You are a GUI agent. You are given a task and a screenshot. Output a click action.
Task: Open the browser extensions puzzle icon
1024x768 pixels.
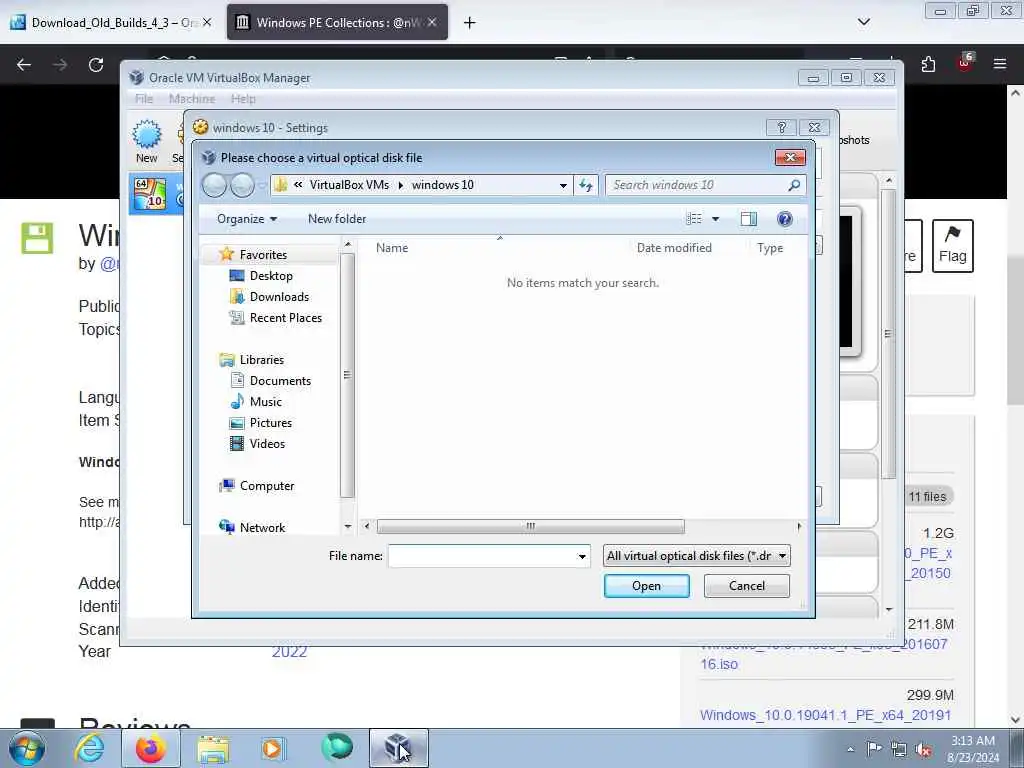point(928,64)
